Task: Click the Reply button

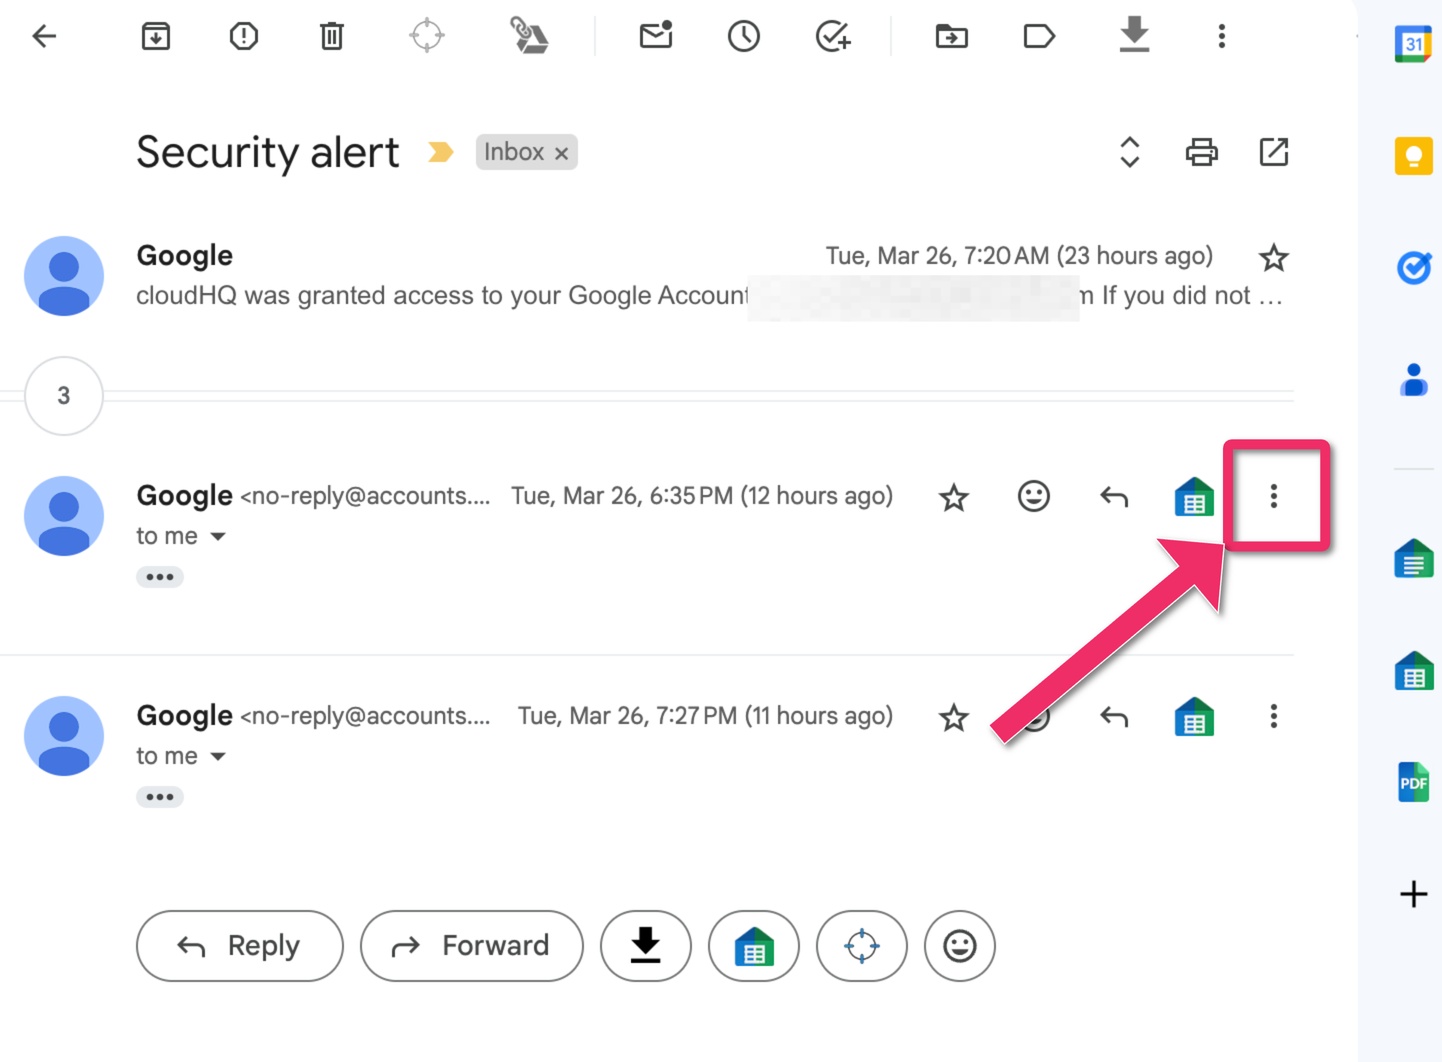Action: 240,946
